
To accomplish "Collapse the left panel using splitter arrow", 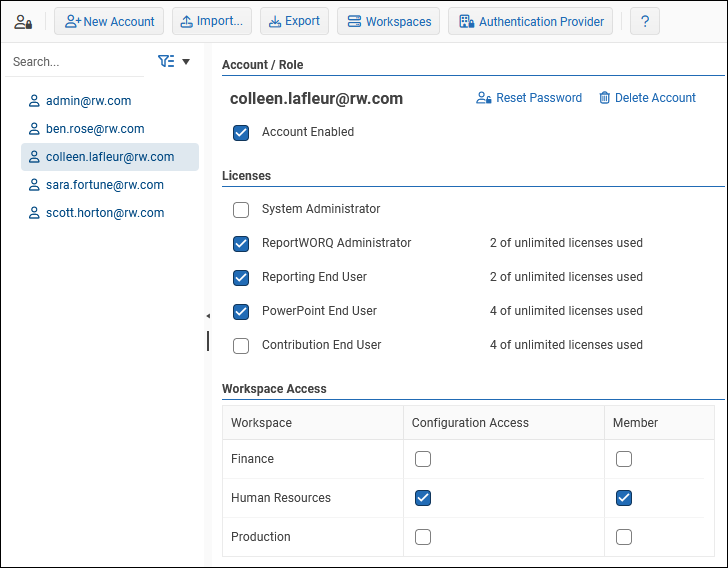I will 208,316.
